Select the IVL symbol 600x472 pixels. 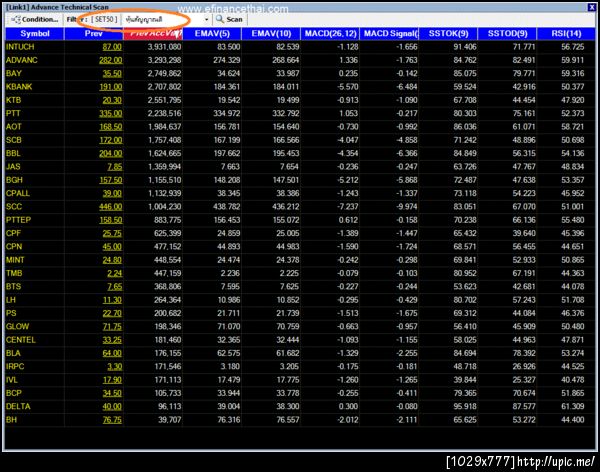click(12, 380)
